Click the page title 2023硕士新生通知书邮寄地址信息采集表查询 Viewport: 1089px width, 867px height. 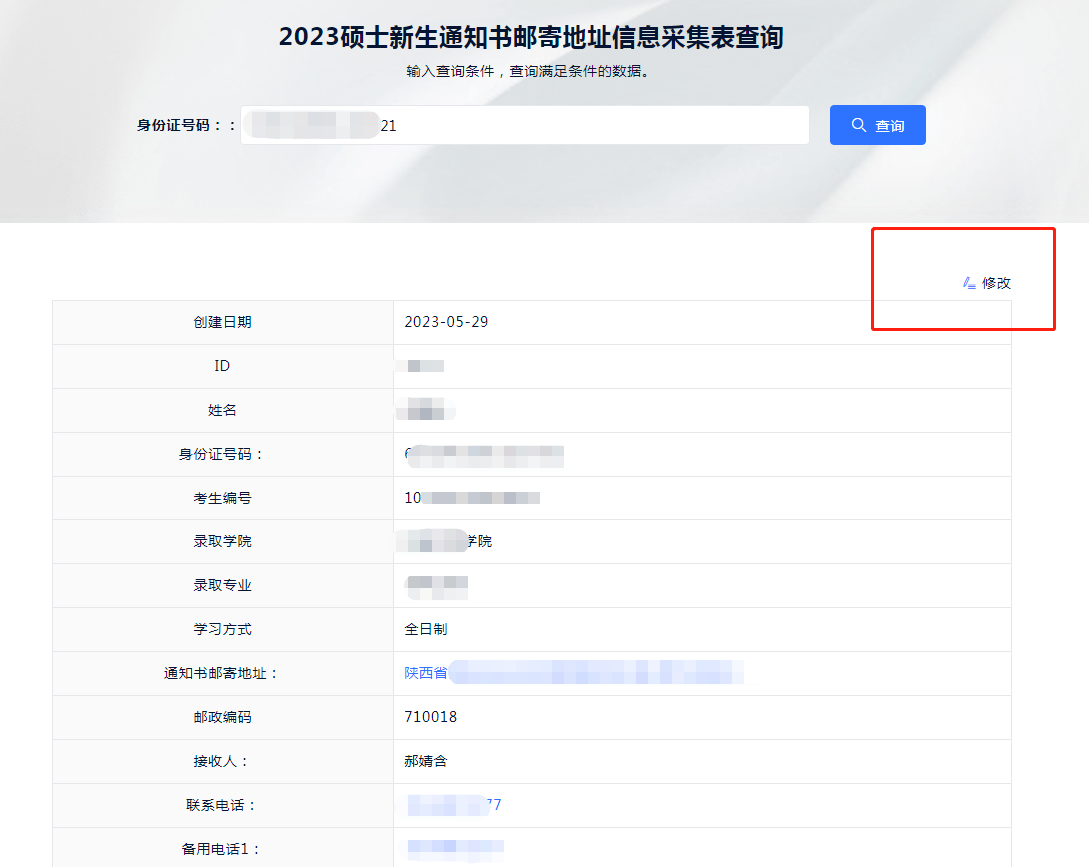531,37
